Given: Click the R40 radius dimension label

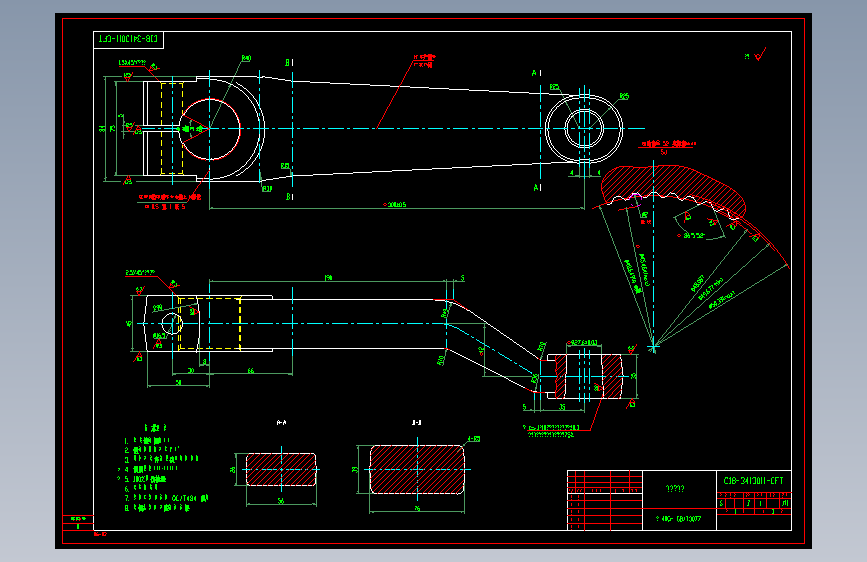Looking at the screenshot, I should (x=246, y=58).
